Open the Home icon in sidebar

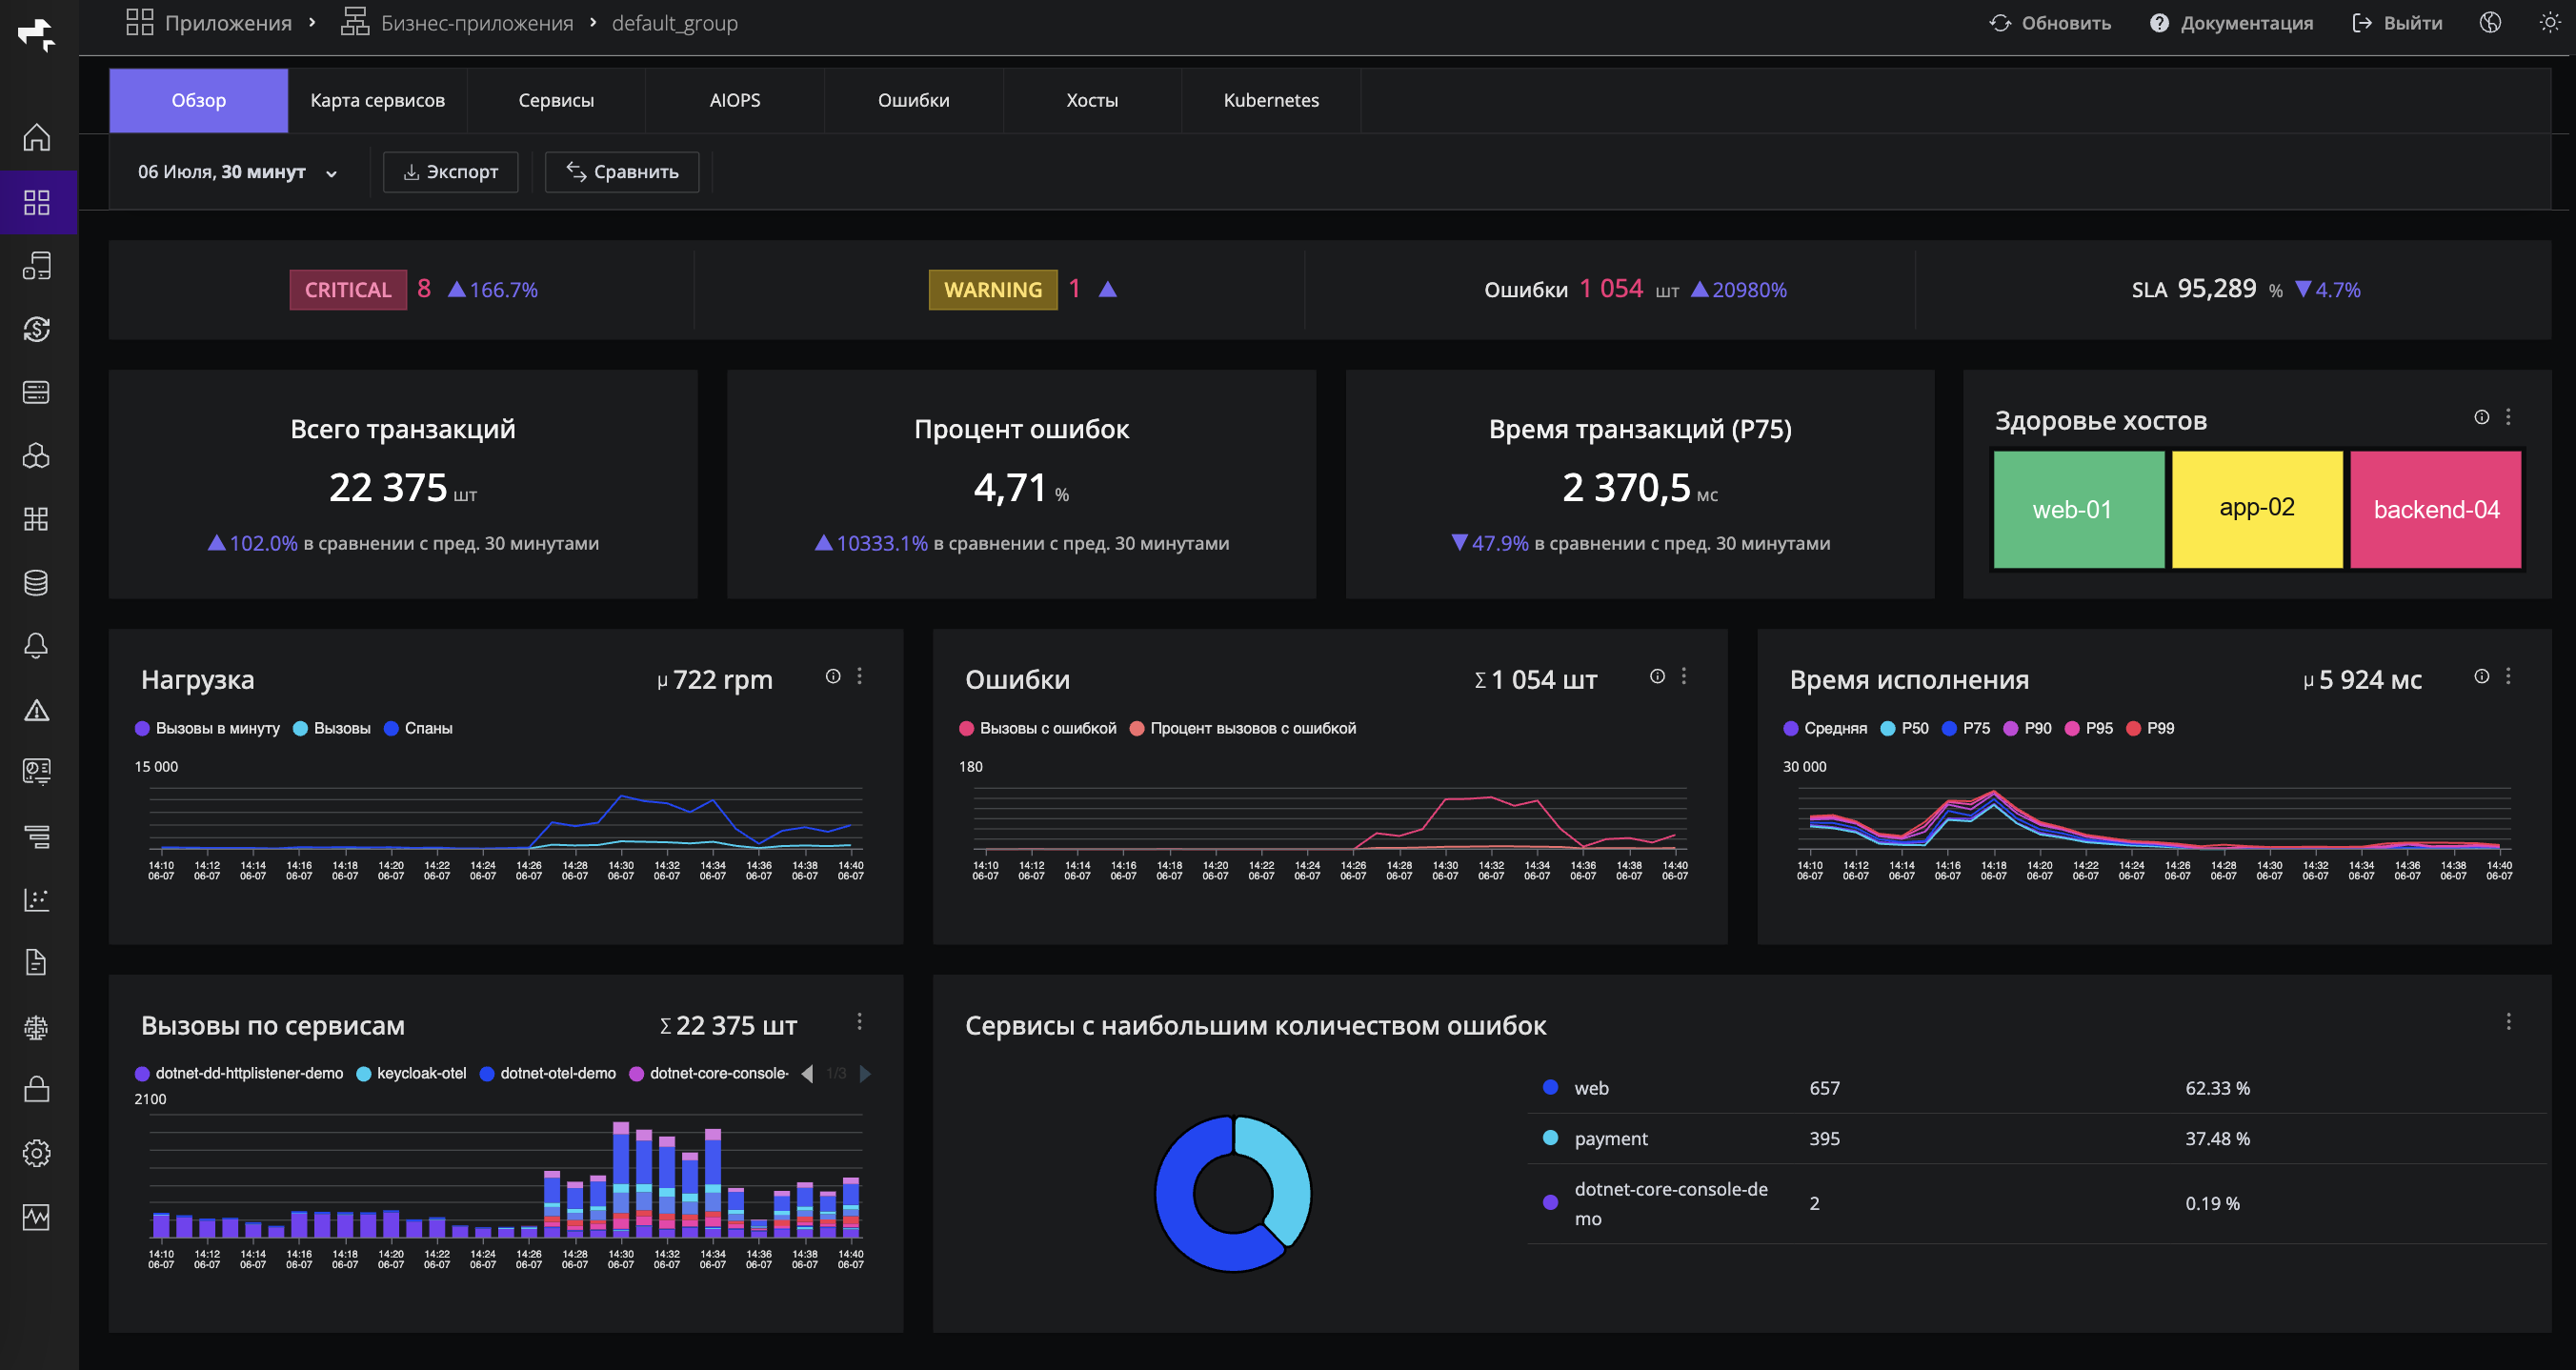(x=37, y=137)
